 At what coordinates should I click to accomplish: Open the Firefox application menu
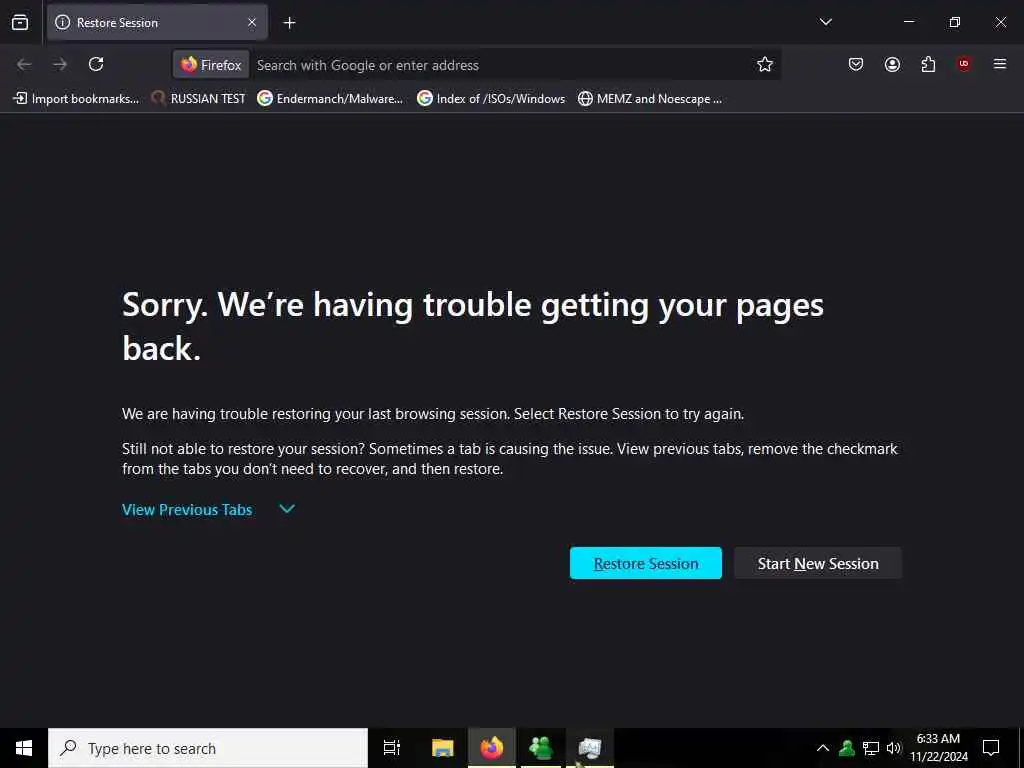[1000, 64]
